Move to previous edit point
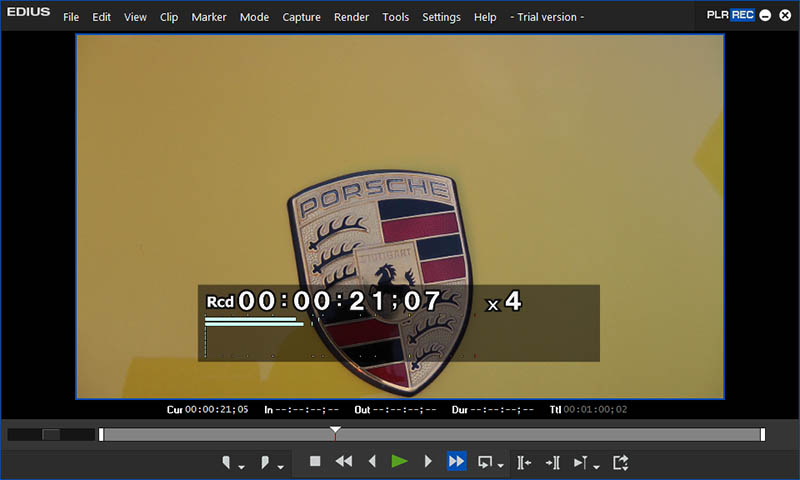Image resolution: width=800 pixels, height=480 pixels. 524,462
